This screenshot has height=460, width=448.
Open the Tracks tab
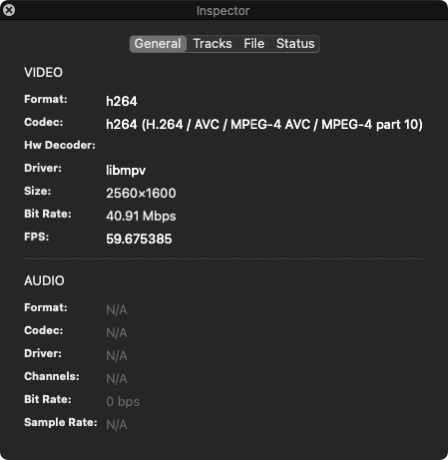point(212,44)
